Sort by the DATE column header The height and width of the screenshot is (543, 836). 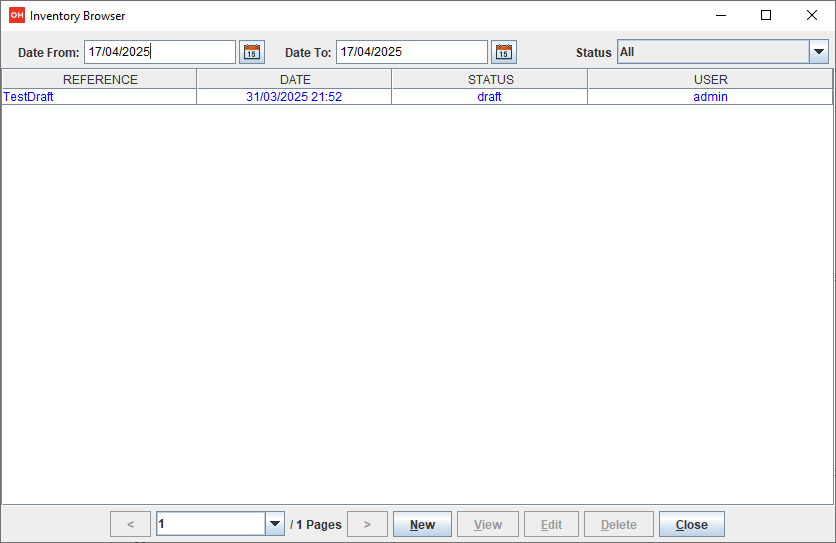point(295,79)
